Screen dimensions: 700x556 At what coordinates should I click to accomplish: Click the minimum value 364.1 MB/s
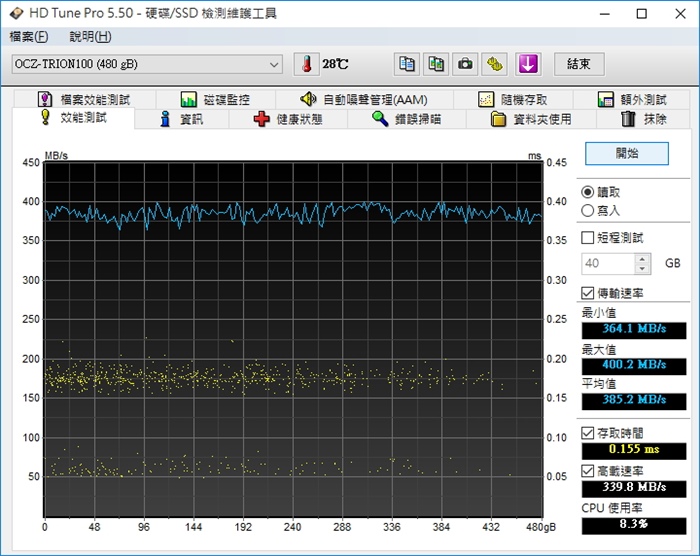[x=633, y=330]
